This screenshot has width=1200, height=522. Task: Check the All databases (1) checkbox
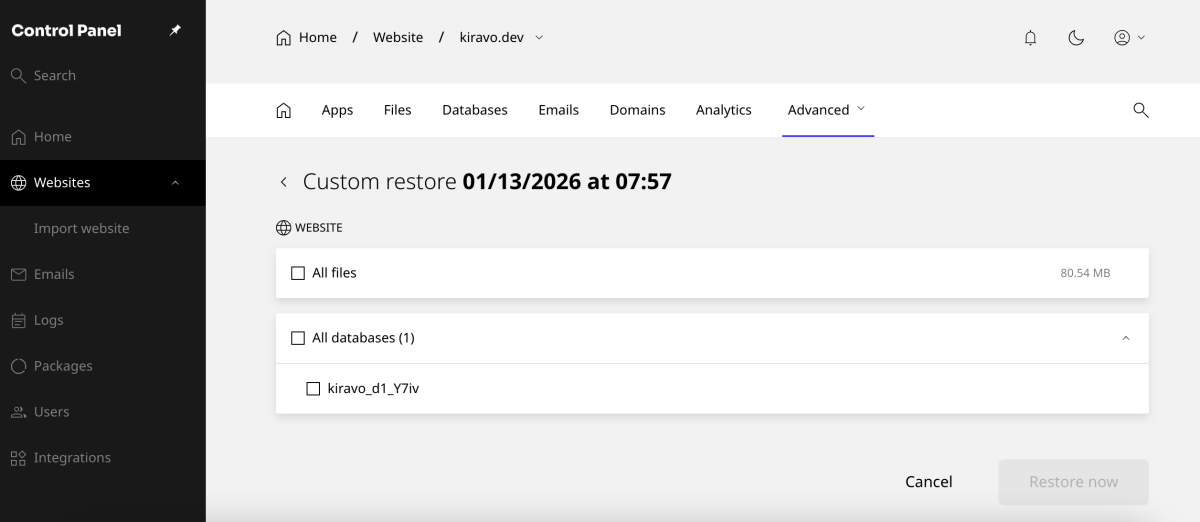click(298, 338)
